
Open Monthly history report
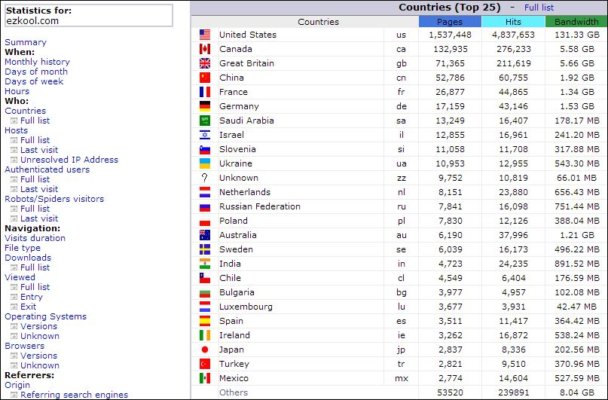37,62
